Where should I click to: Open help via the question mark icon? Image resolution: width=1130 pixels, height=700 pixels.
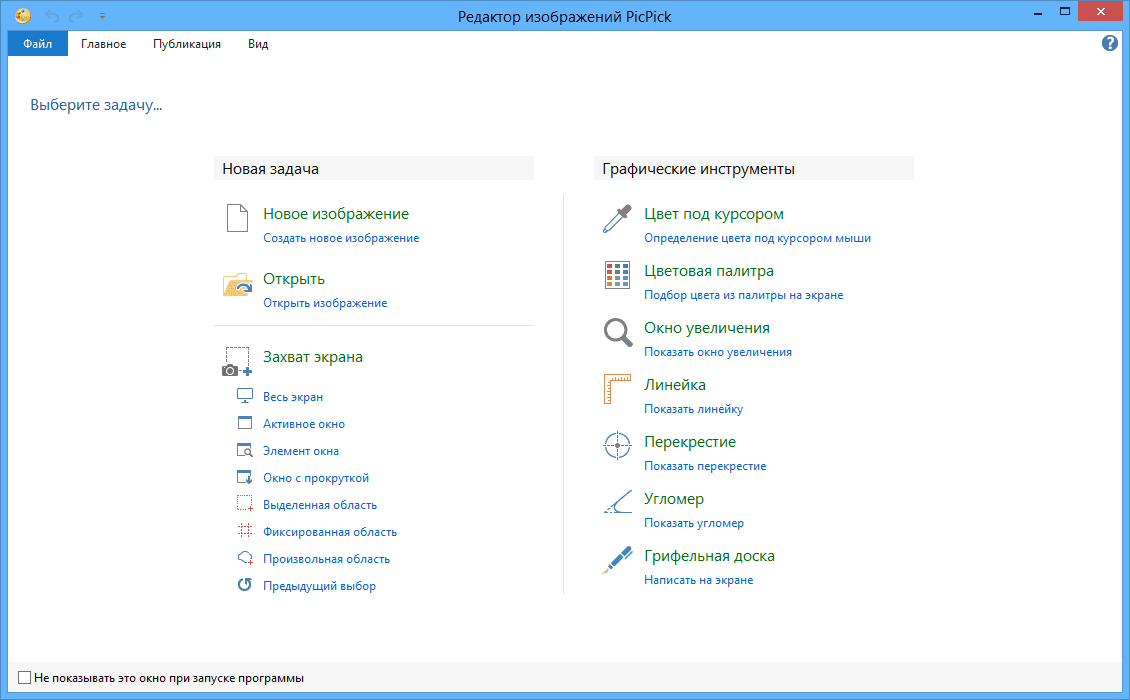pos(1110,43)
